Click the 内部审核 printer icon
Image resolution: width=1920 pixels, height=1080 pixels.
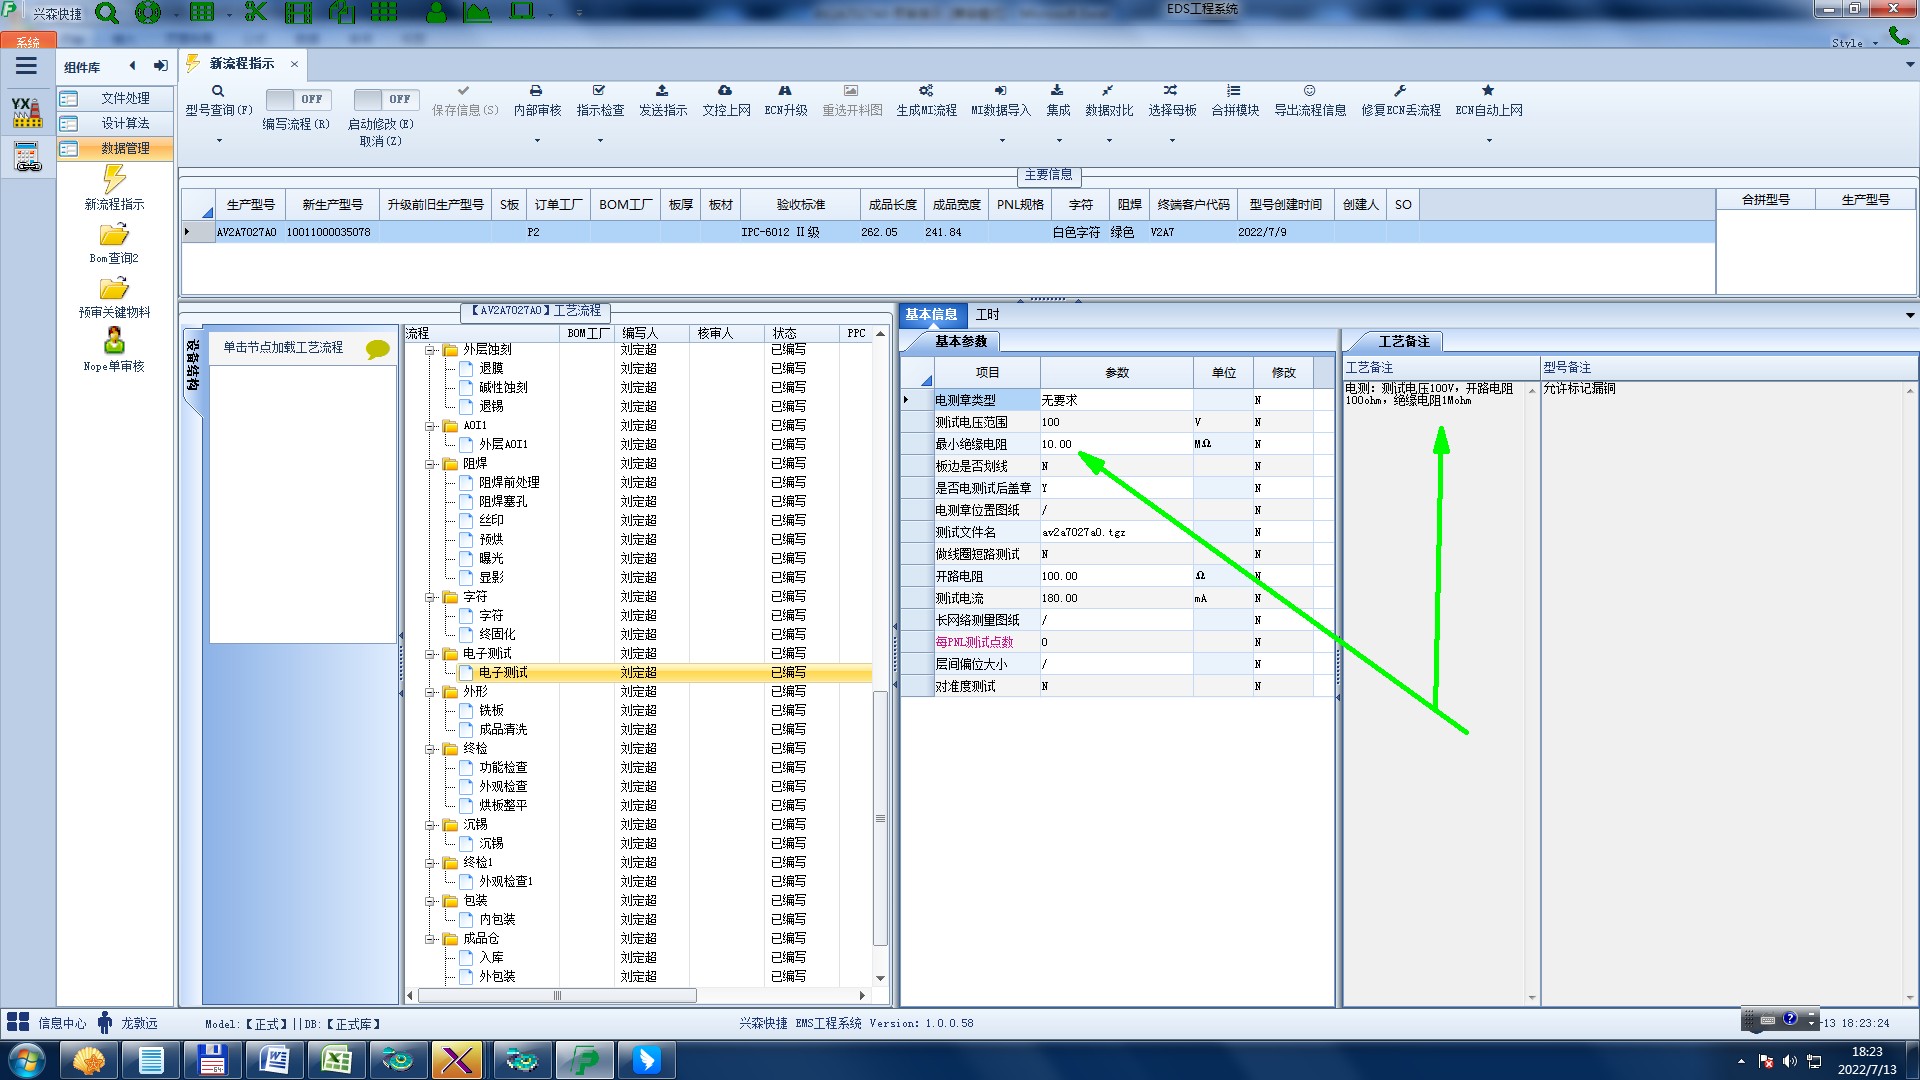pos(536,91)
